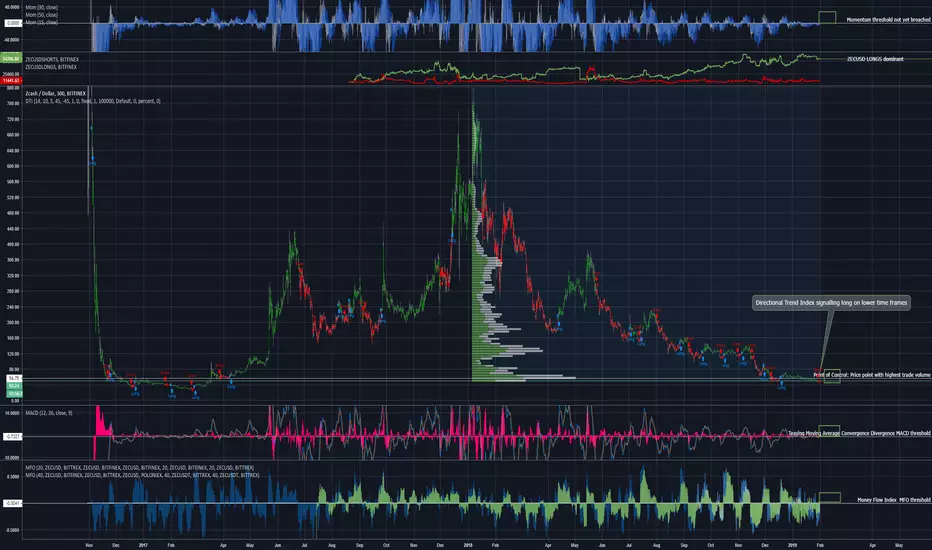
Task: Select the 'Mom (30, close)' indicator label
Action: point(42,8)
